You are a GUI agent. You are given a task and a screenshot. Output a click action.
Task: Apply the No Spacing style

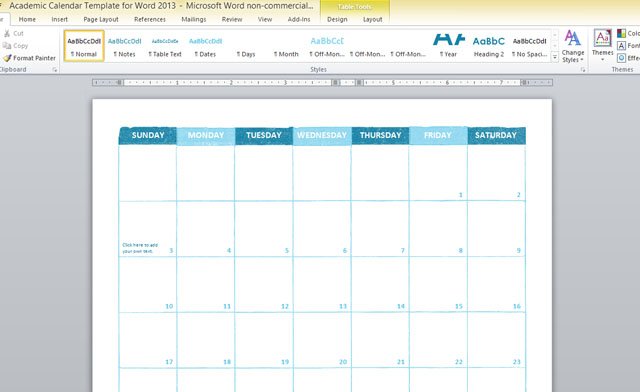[x=529, y=46]
